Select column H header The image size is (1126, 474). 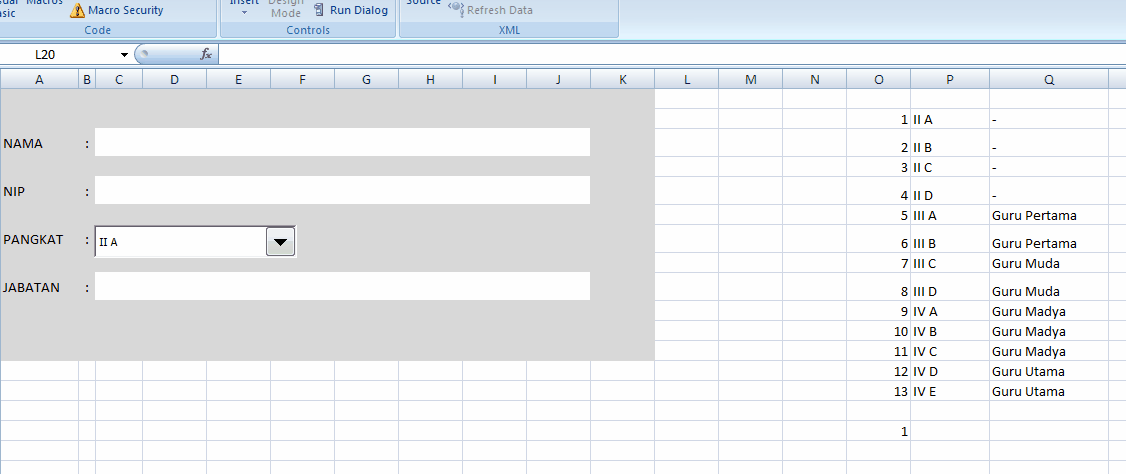coord(430,80)
